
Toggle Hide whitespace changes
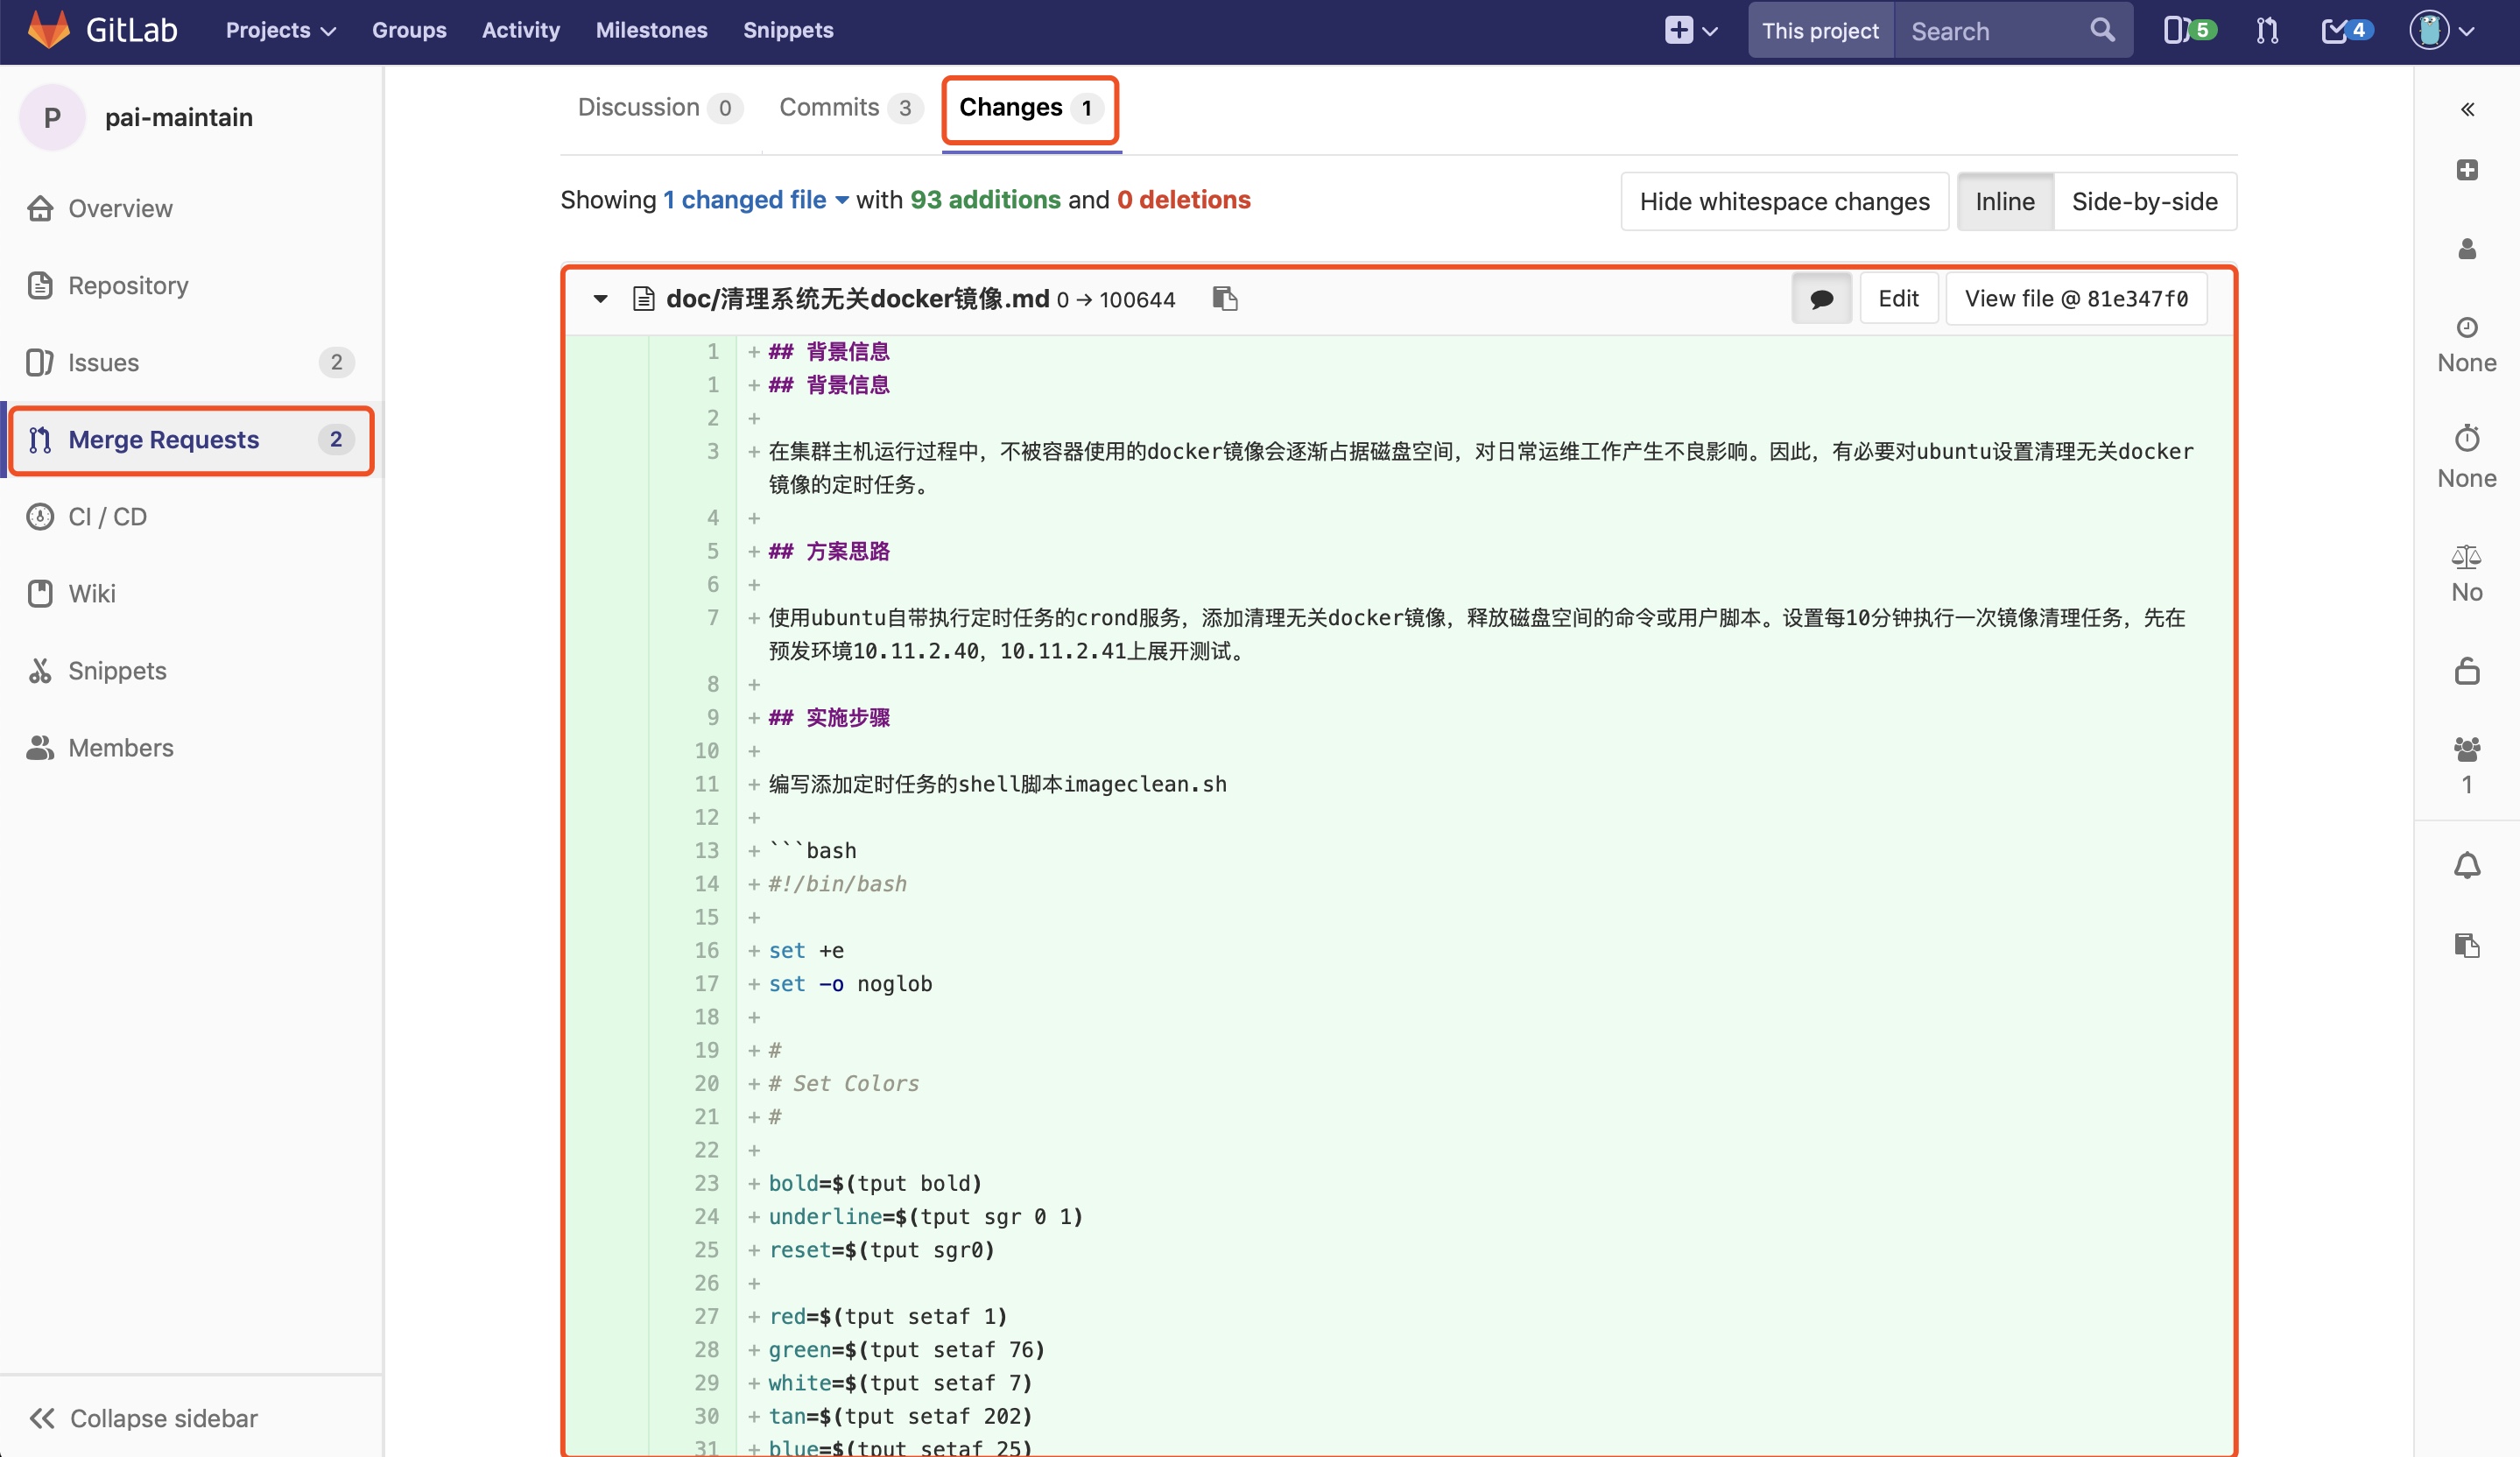1784,201
